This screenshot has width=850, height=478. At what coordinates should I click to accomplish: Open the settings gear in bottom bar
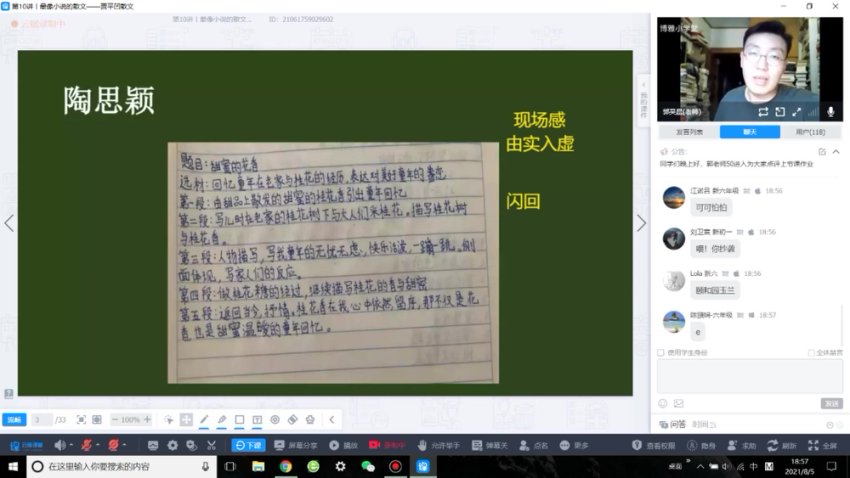point(172,445)
